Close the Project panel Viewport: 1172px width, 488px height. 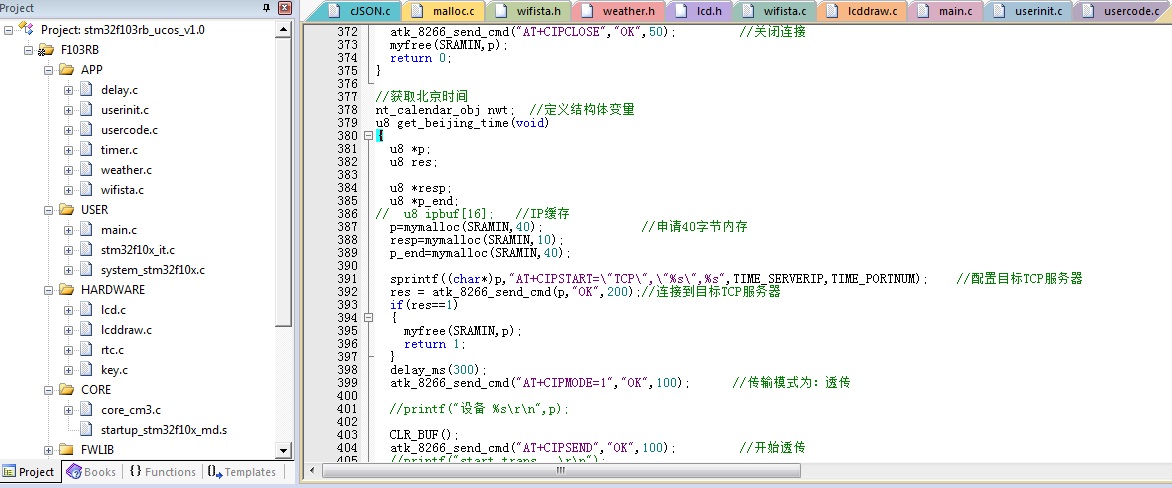[x=284, y=8]
